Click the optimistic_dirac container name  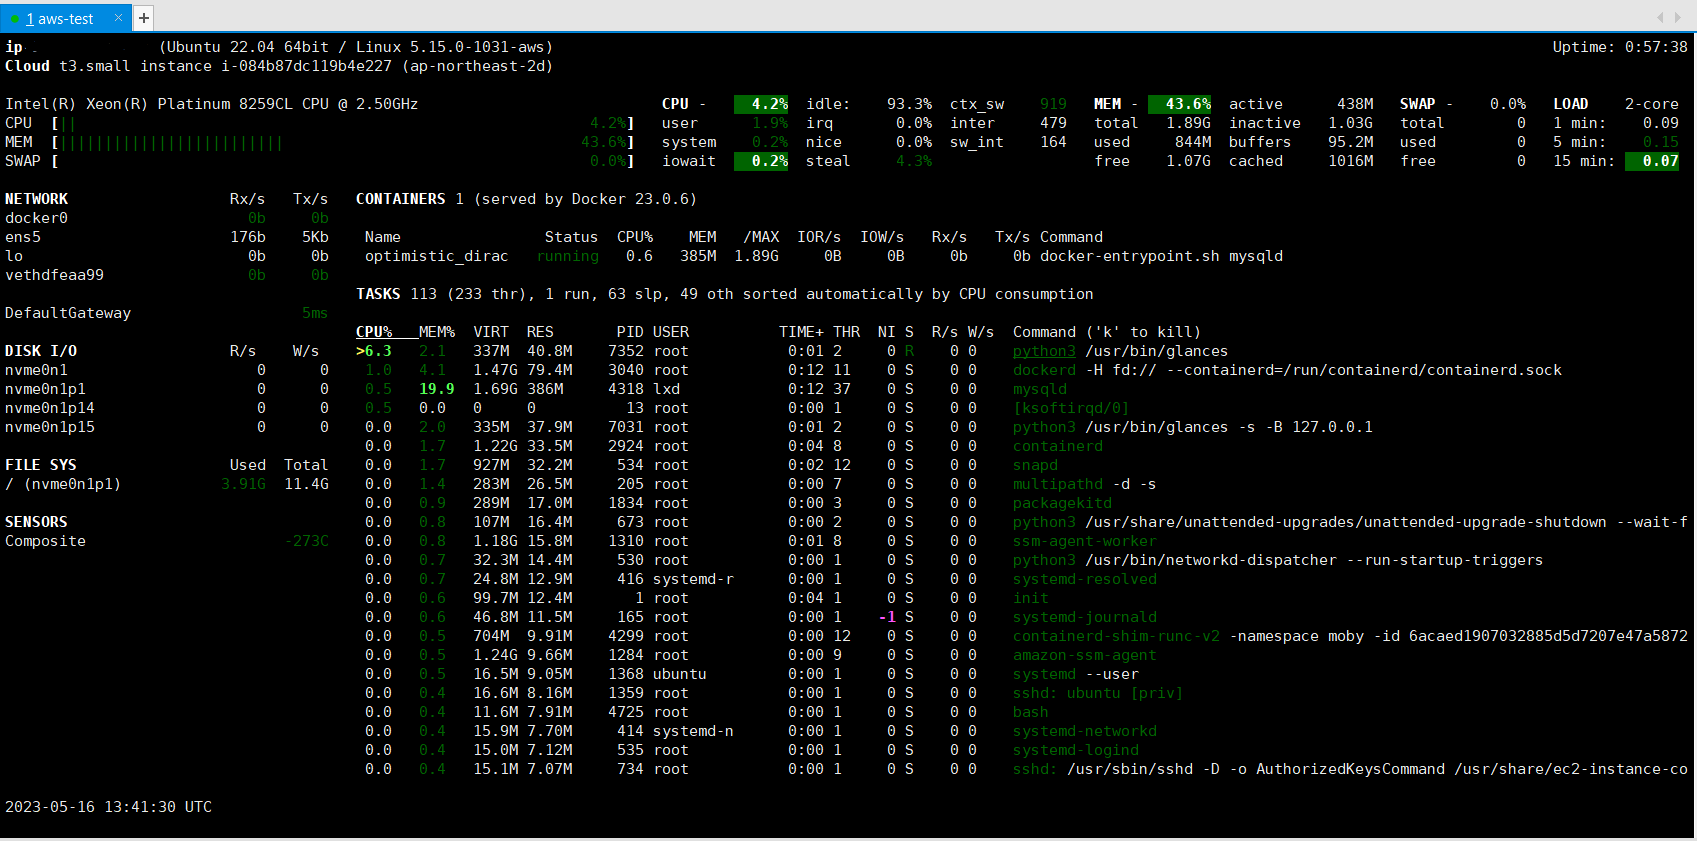coord(436,256)
